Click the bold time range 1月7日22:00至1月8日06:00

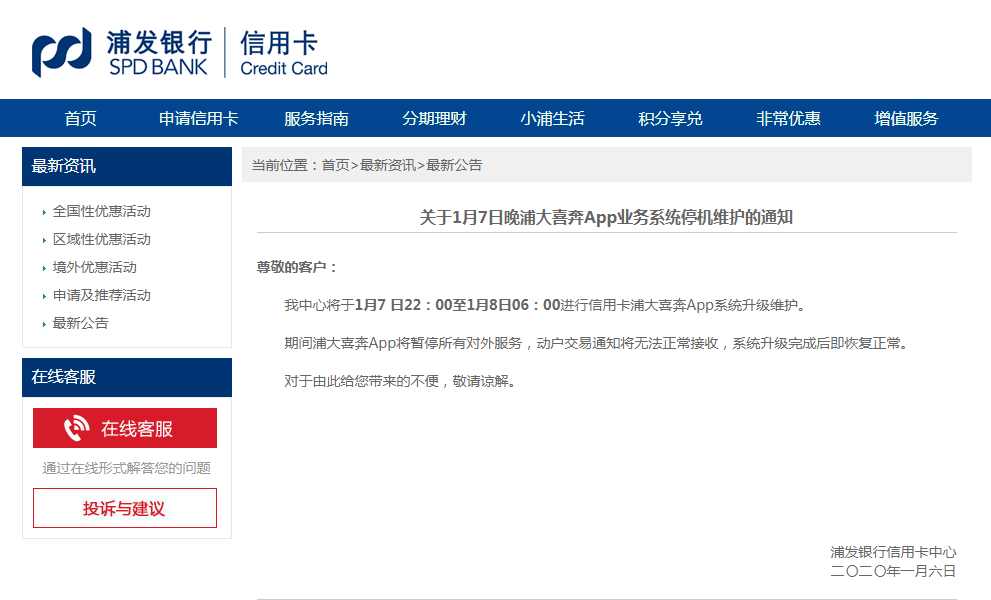458,305
